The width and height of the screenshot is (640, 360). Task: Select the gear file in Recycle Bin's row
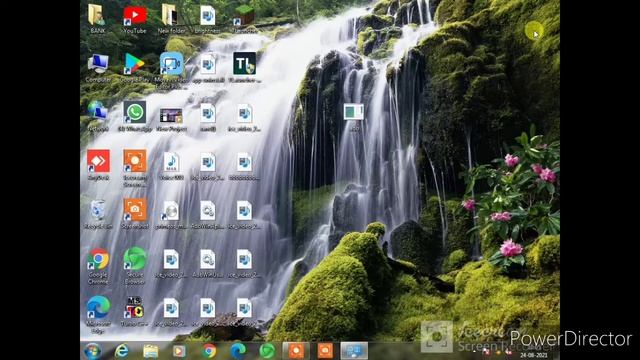[207, 214]
